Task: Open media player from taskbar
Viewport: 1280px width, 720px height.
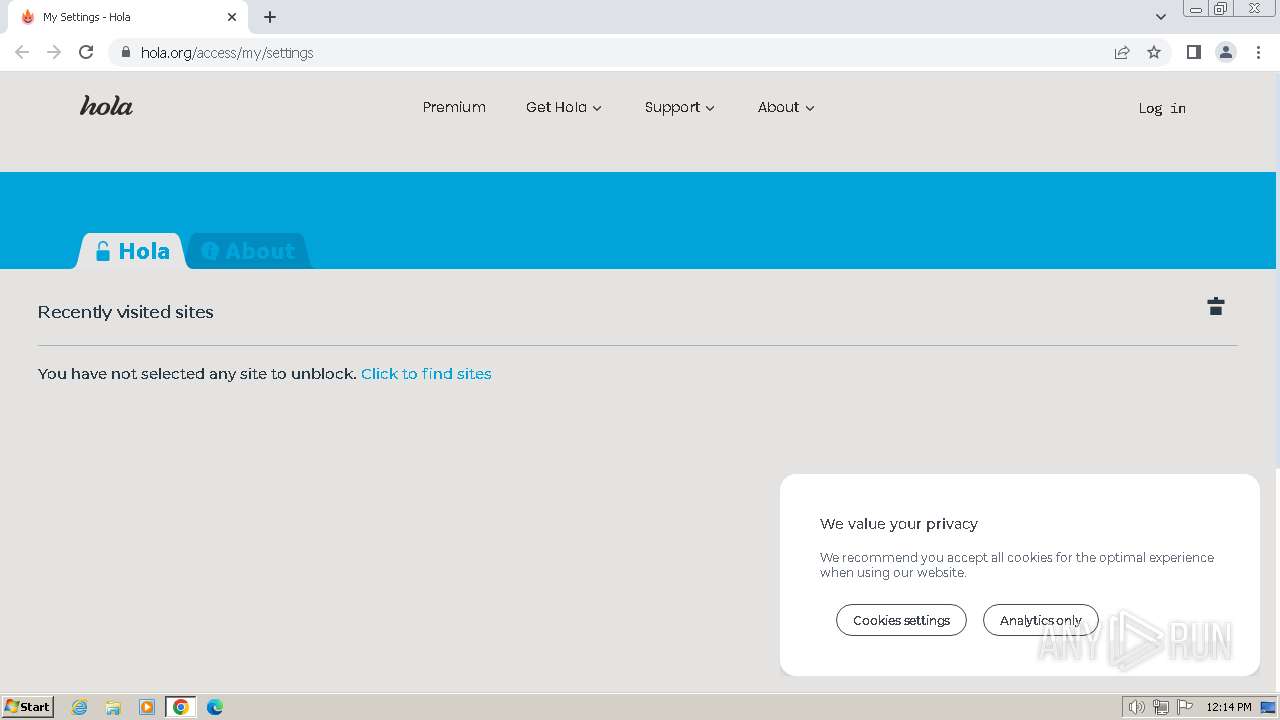Action: tap(147, 707)
